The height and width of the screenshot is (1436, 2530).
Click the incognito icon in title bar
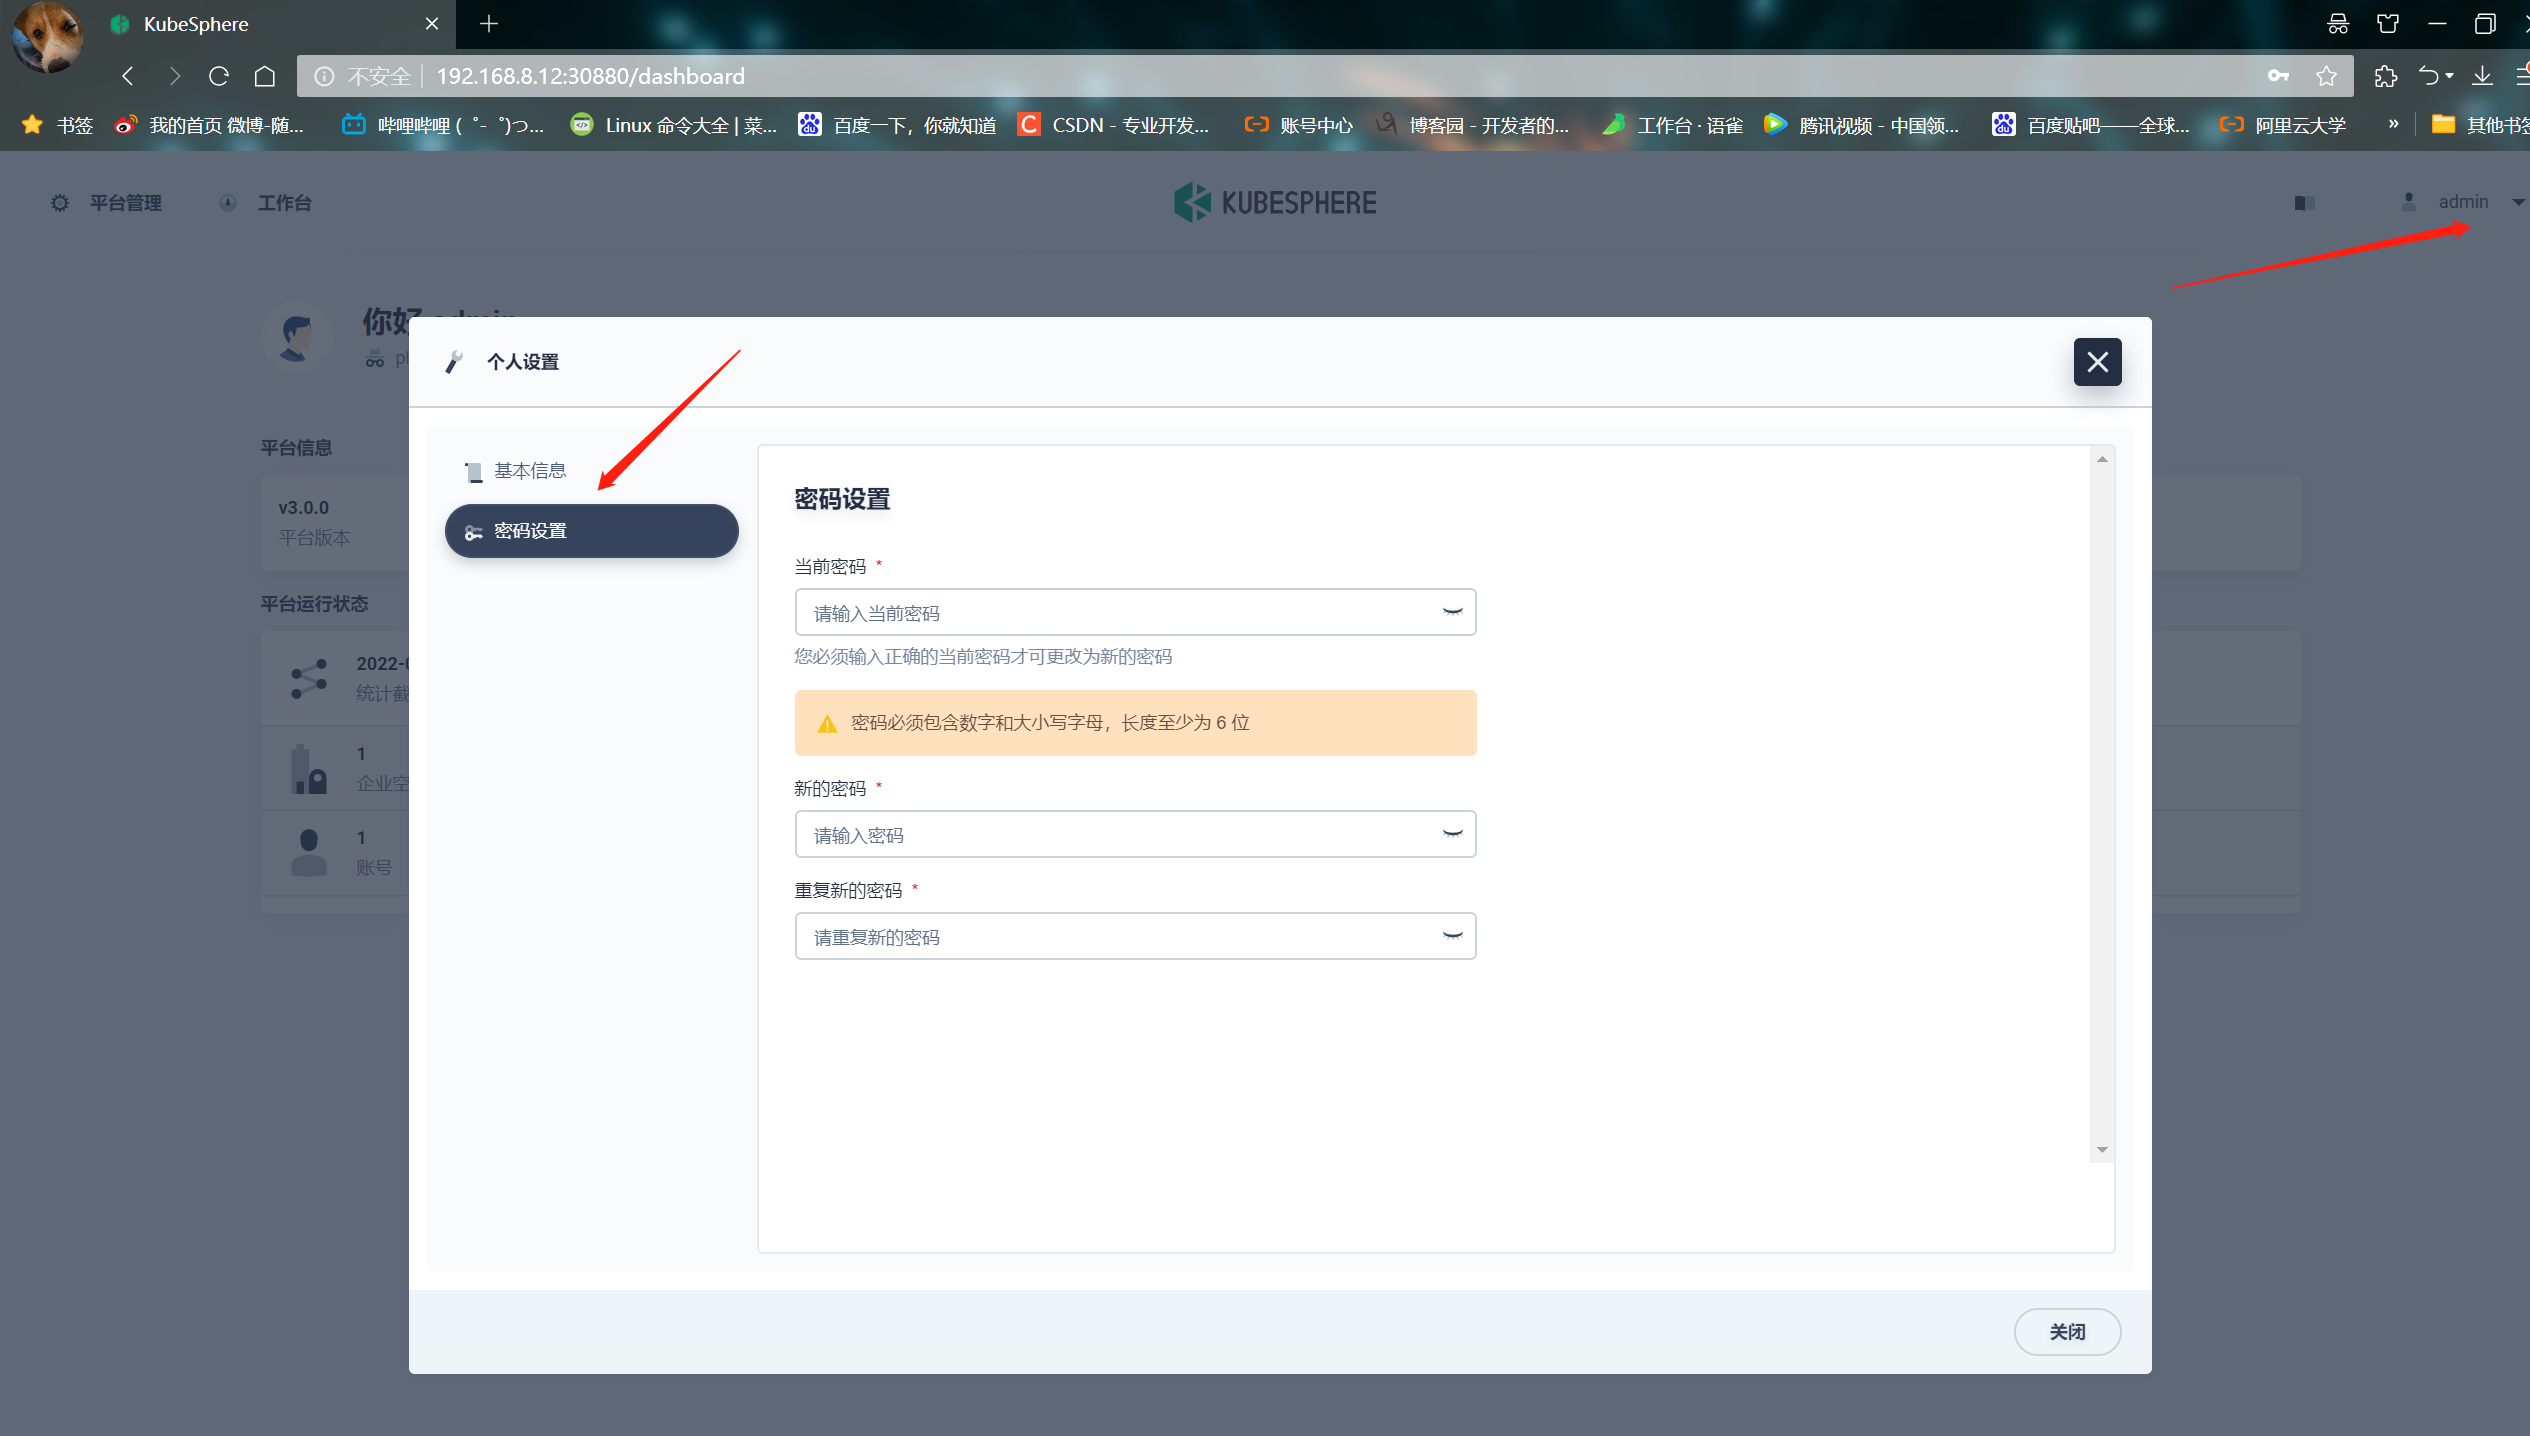coord(2338,24)
